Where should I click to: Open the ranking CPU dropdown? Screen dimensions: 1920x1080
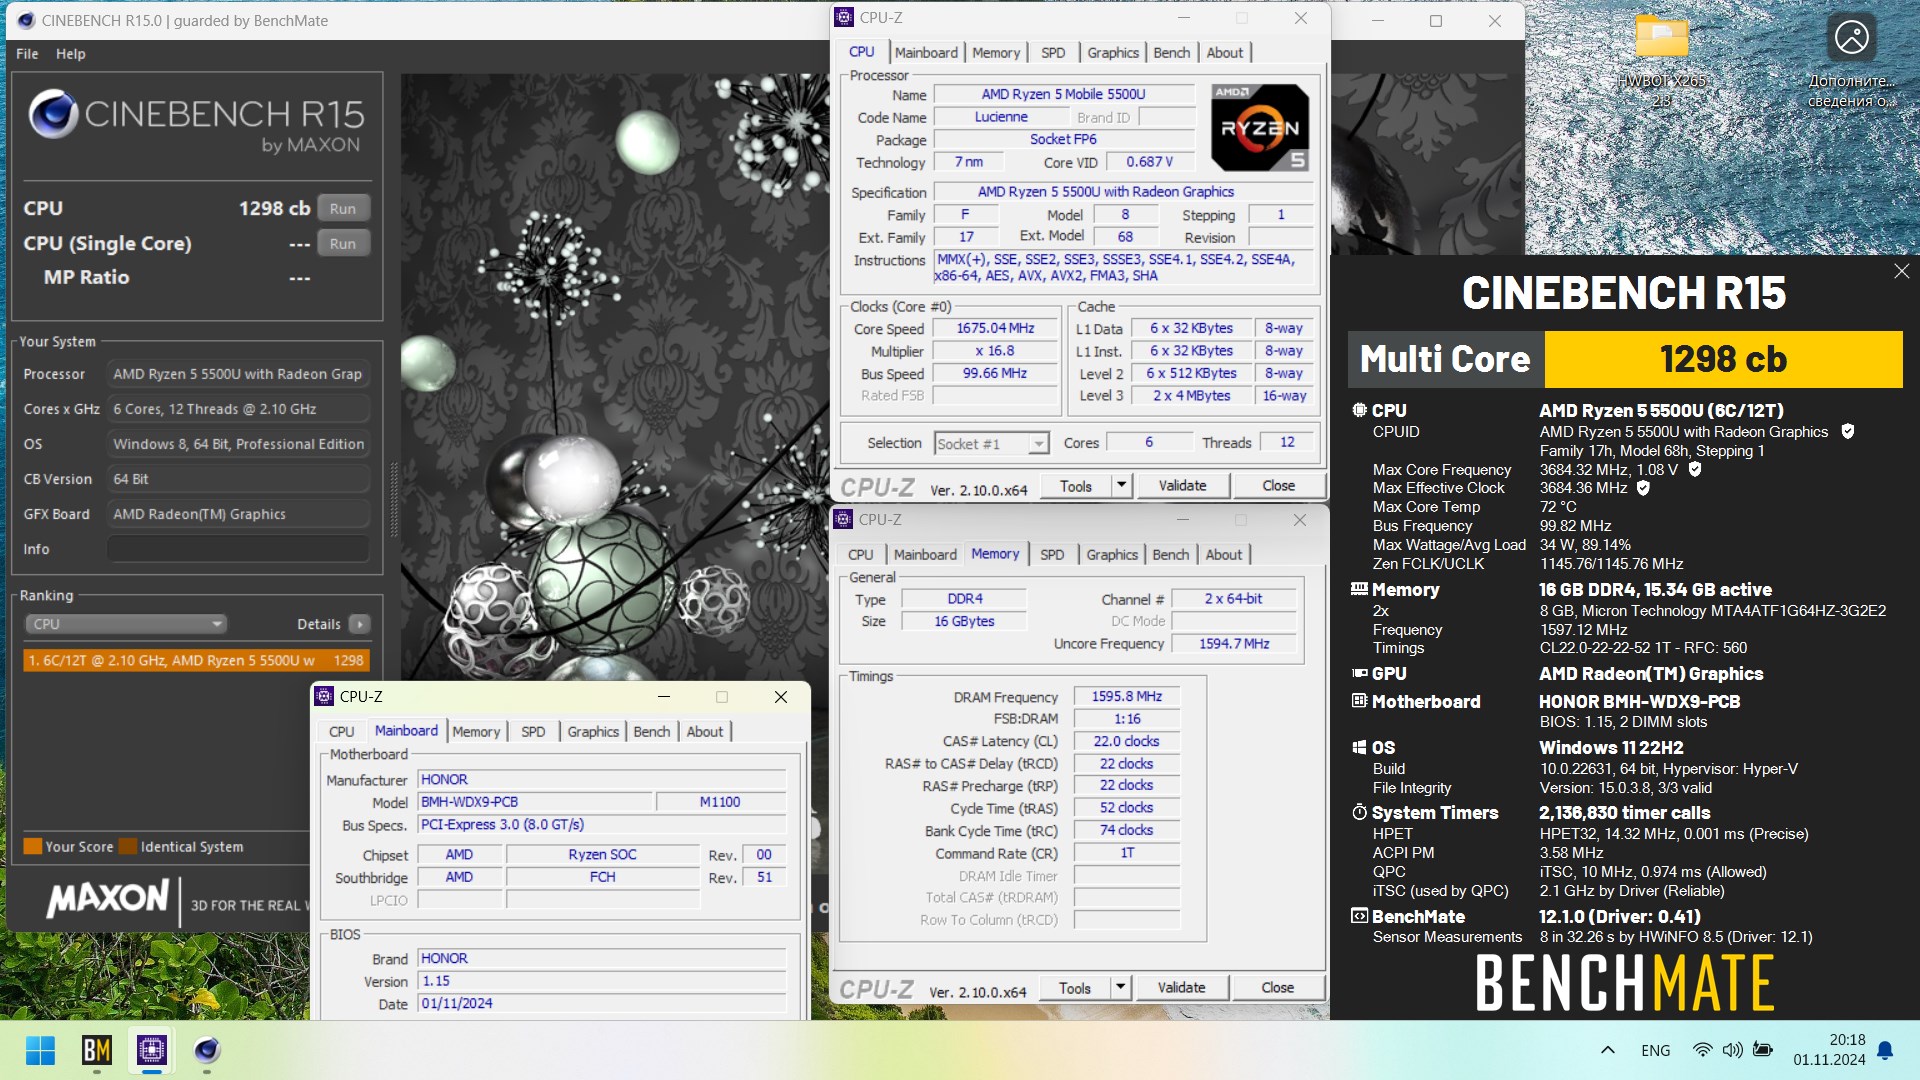point(125,624)
